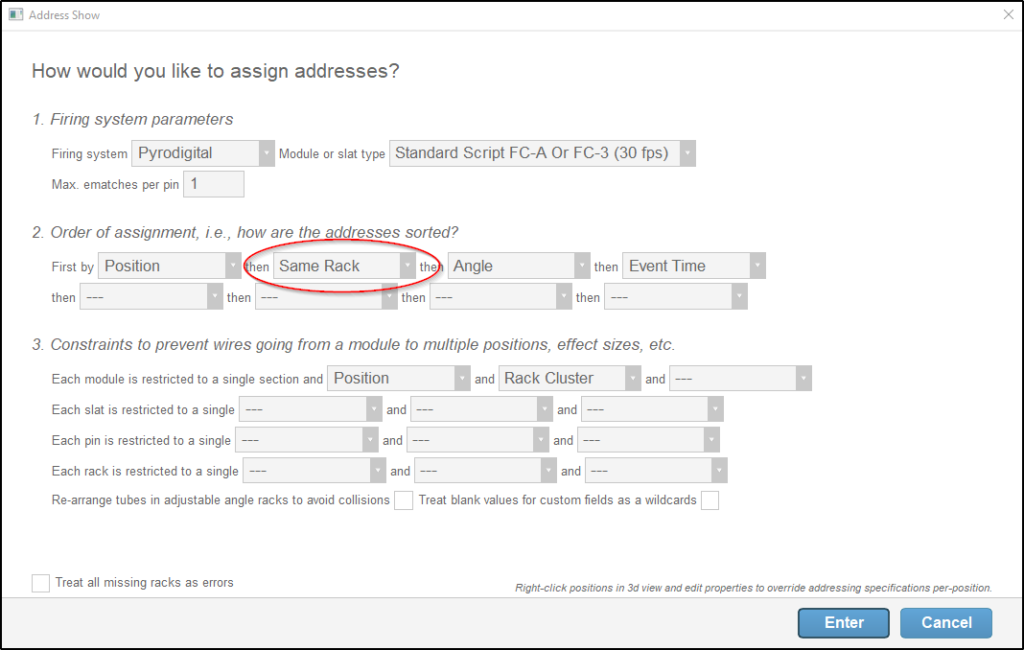Click Cancel to dismiss the dialog
The height and width of the screenshot is (650, 1024).
pyautogui.click(x=945, y=622)
